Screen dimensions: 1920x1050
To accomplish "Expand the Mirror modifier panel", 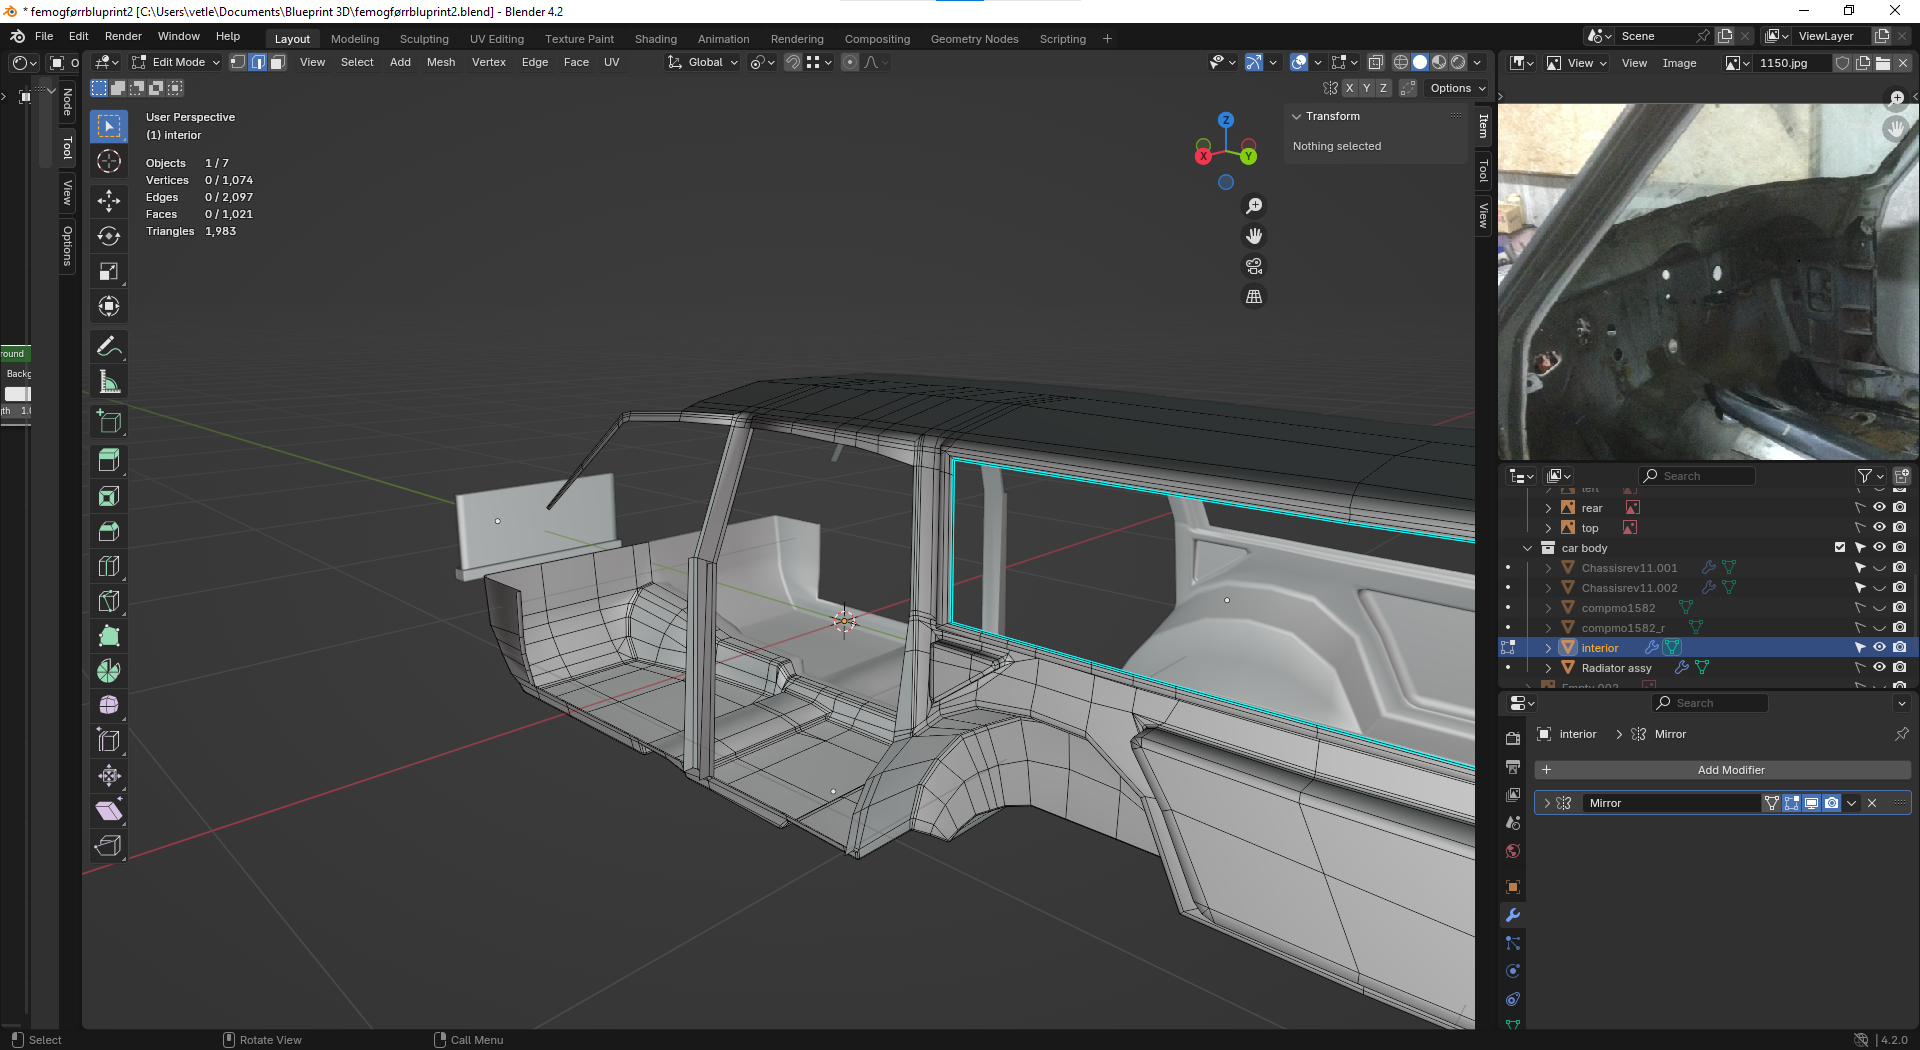I will (1547, 803).
